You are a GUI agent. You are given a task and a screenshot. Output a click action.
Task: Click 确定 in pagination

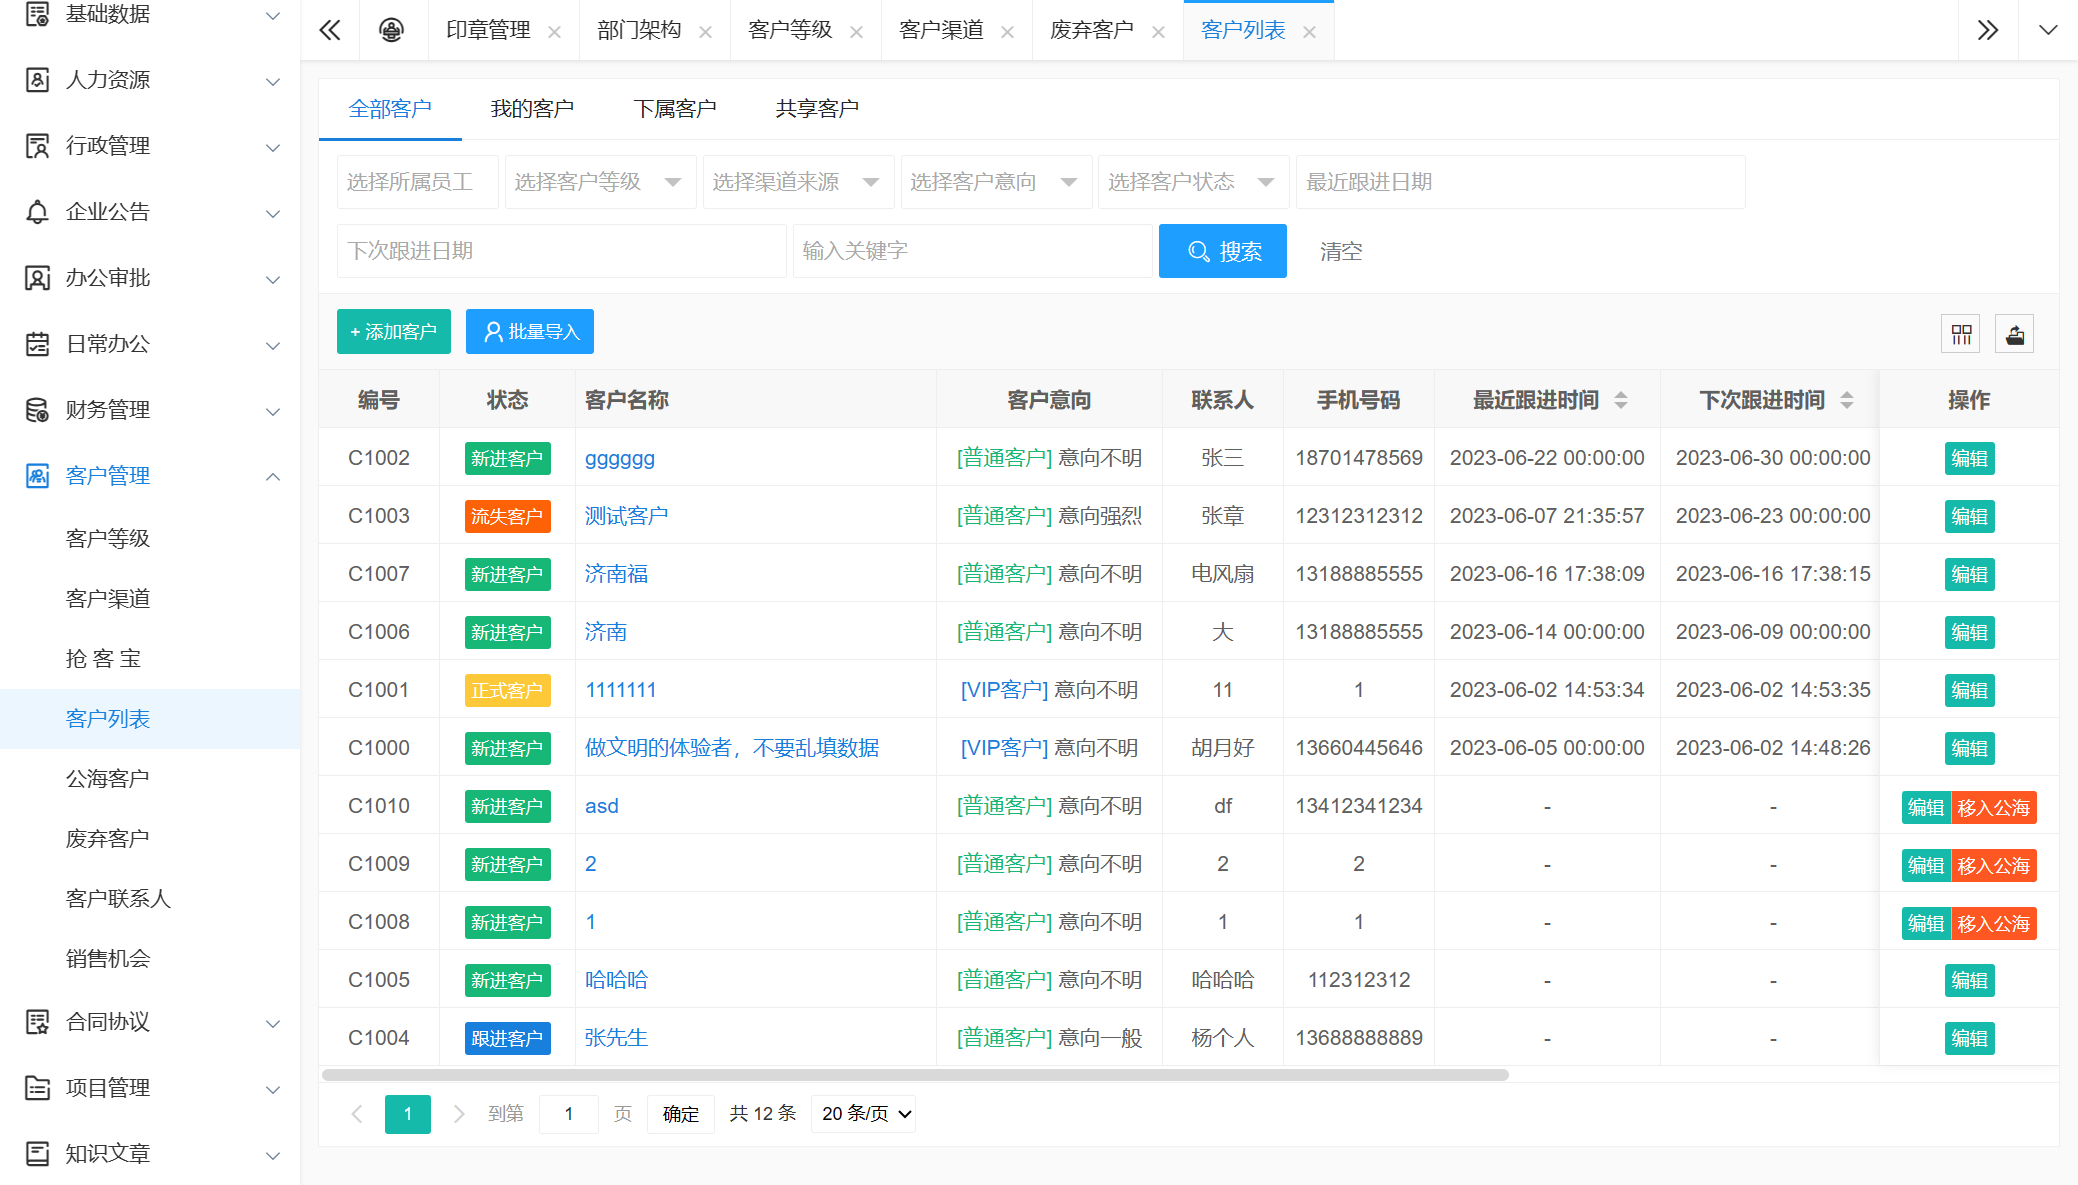(681, 1114)
